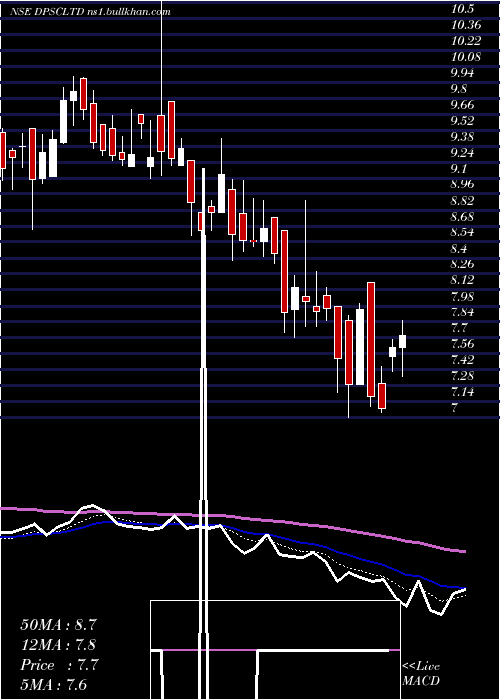
Task: Select the 10.5 price axis label
Action: point(462,9)
